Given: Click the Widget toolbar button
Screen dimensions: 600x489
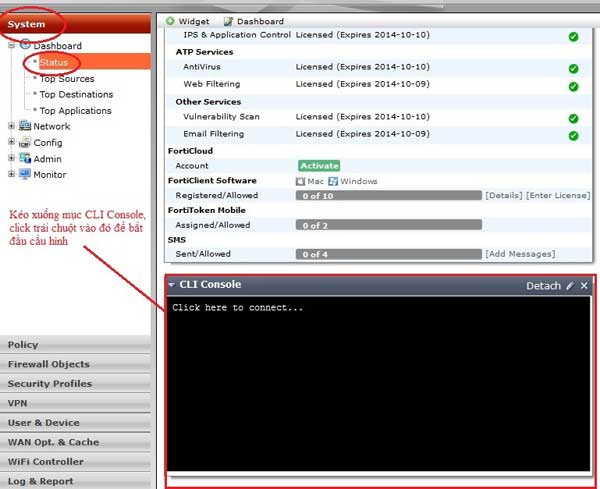Looking at the screenshot, I should pos(188,21).
